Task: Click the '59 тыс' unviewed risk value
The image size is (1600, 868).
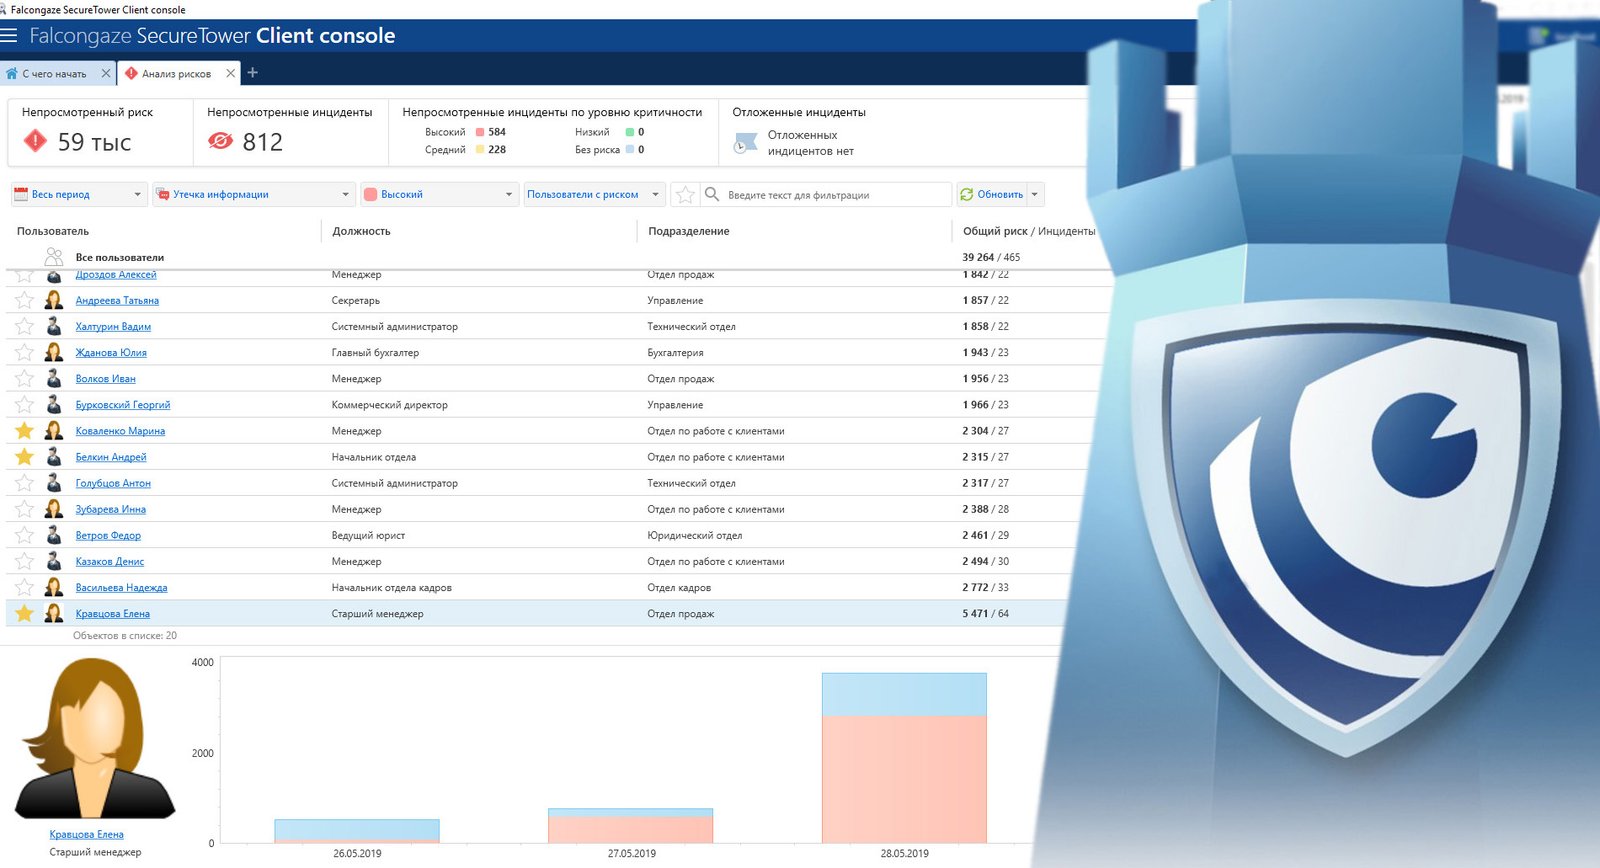Action: click(x=94, y=142)
